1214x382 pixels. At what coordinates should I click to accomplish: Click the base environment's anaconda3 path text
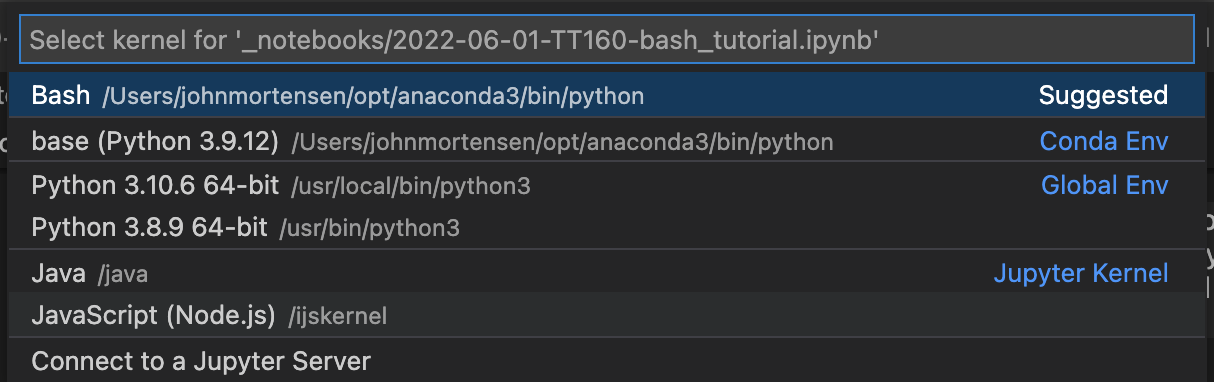(x=562, y=143)
